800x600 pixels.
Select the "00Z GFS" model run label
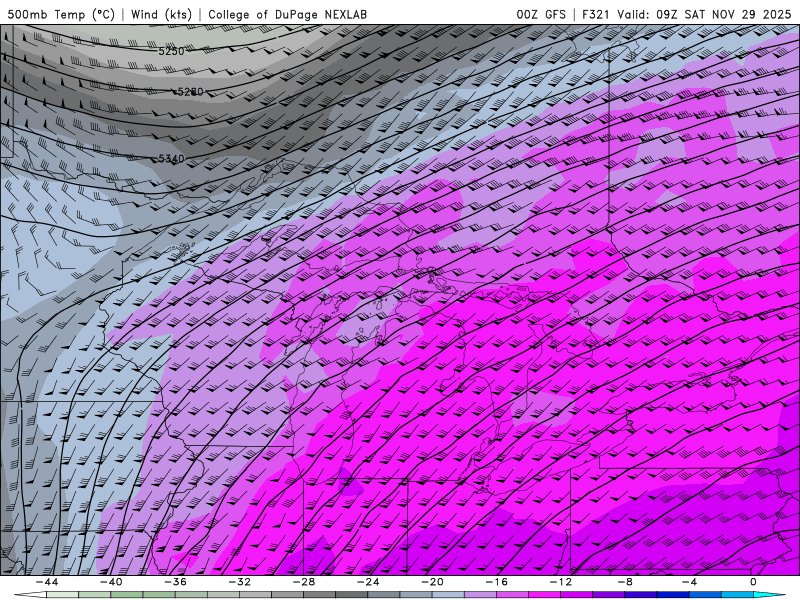(541, 14)
